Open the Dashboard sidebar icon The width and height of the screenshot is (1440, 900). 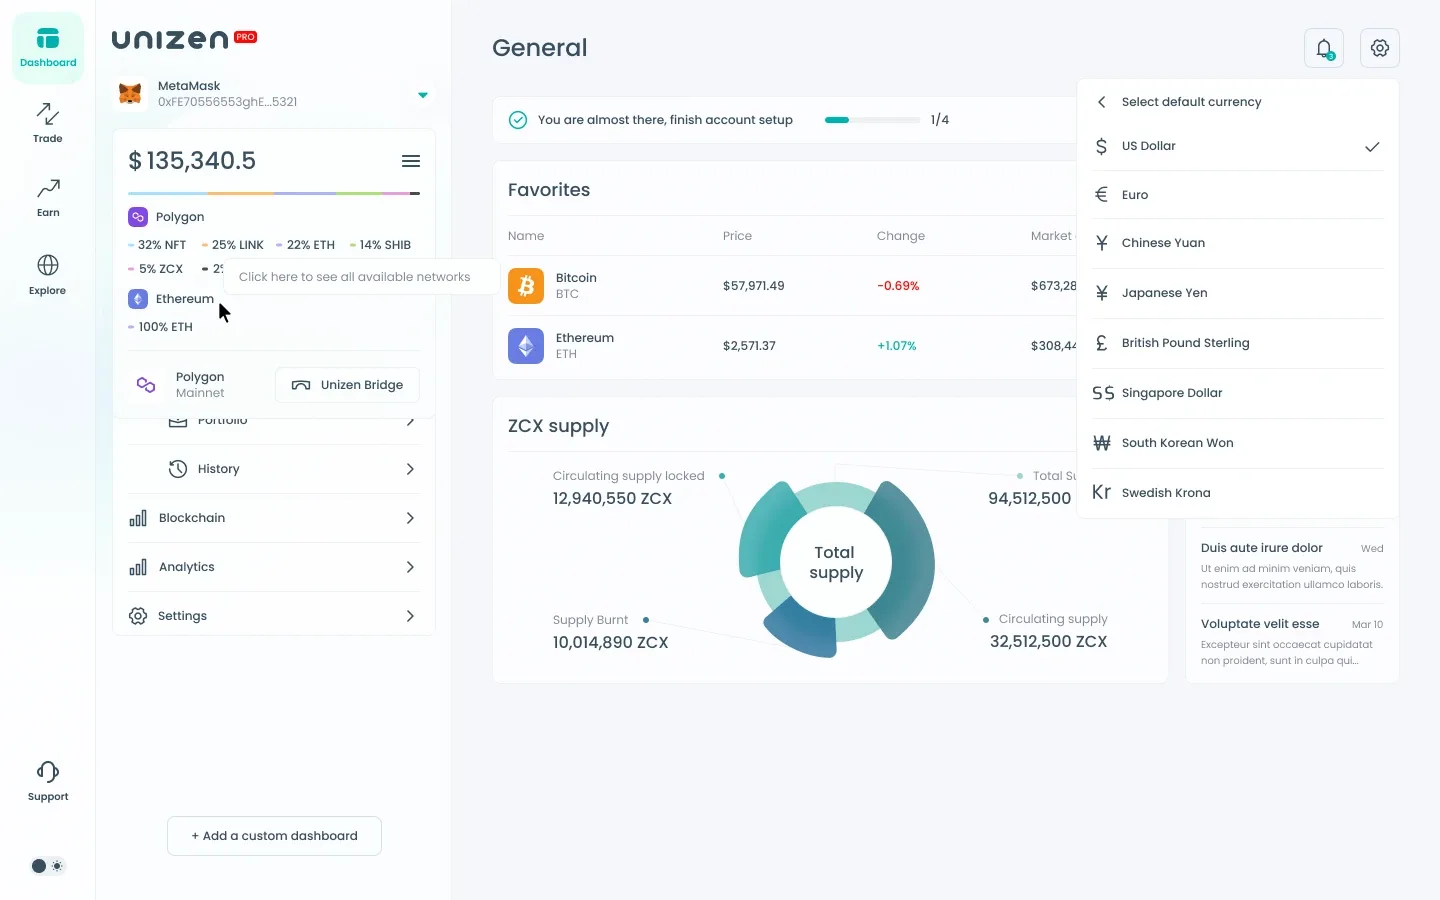[47, 48]
